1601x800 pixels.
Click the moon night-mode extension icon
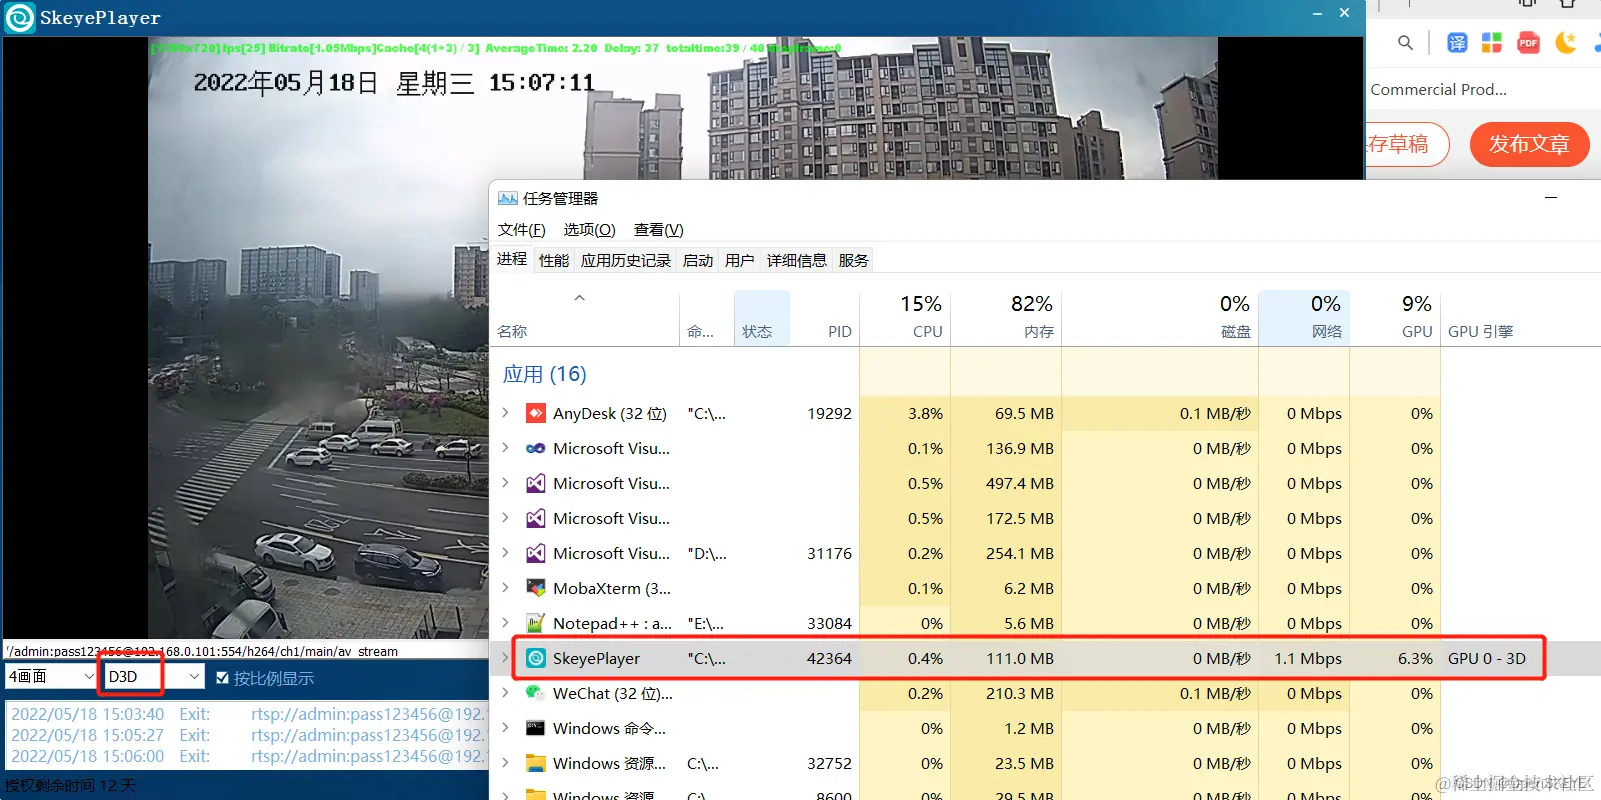pos(1566,42)
